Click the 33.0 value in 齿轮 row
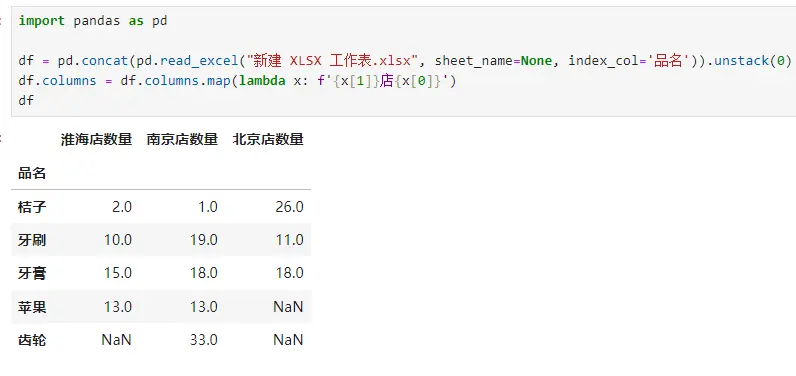The image size is (796, 376). [204, 340]
